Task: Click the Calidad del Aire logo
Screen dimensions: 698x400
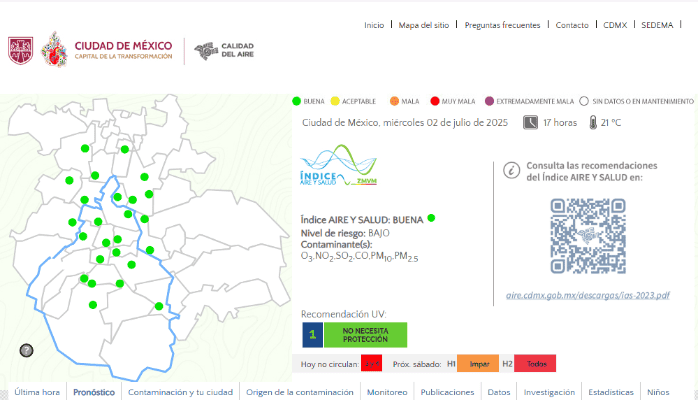Action: pos(224,50)
